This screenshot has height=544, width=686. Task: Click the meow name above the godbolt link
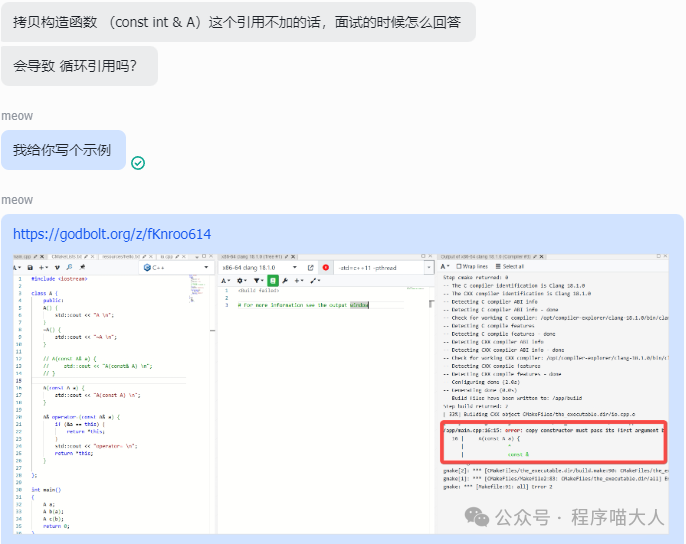(x=17, y=200)
